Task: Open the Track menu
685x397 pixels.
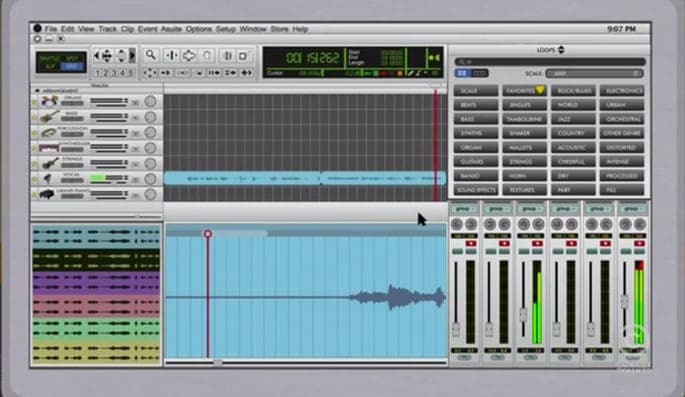Action: pos(107,29)
